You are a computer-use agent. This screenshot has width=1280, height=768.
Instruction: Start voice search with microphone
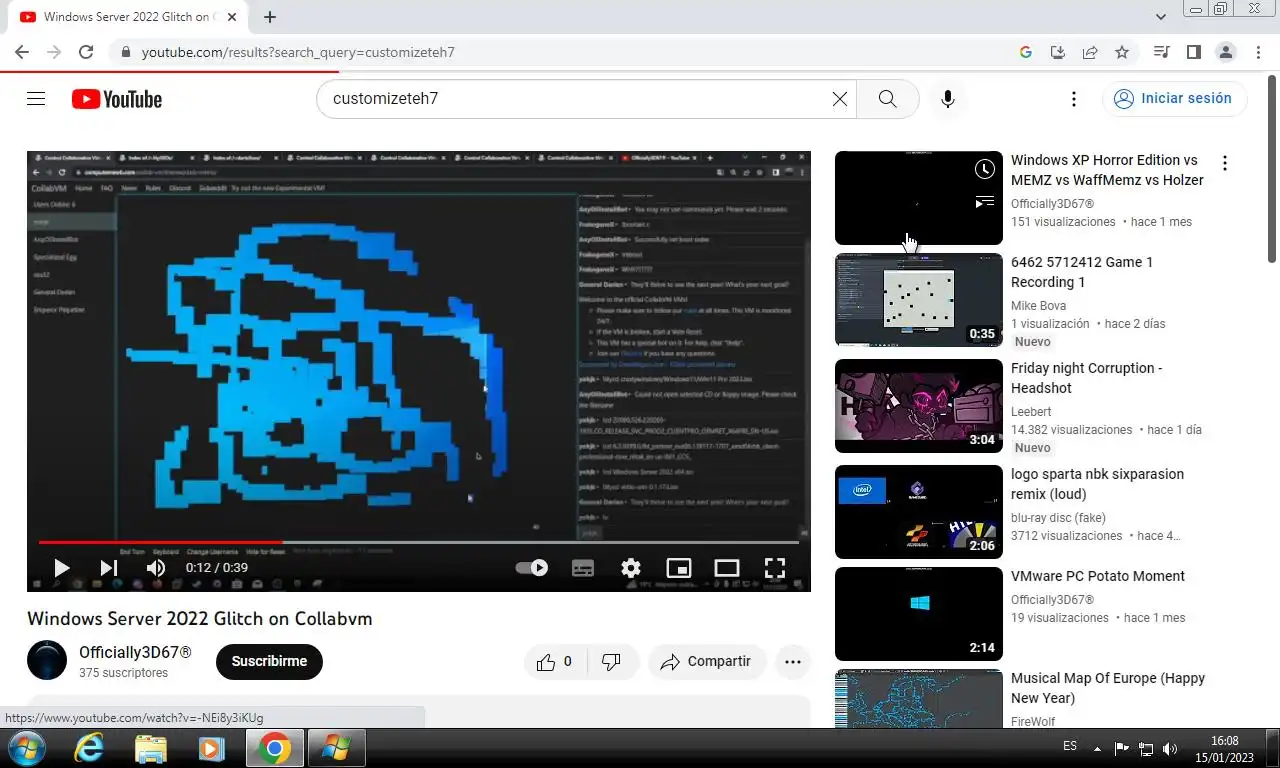click(948, 99)
